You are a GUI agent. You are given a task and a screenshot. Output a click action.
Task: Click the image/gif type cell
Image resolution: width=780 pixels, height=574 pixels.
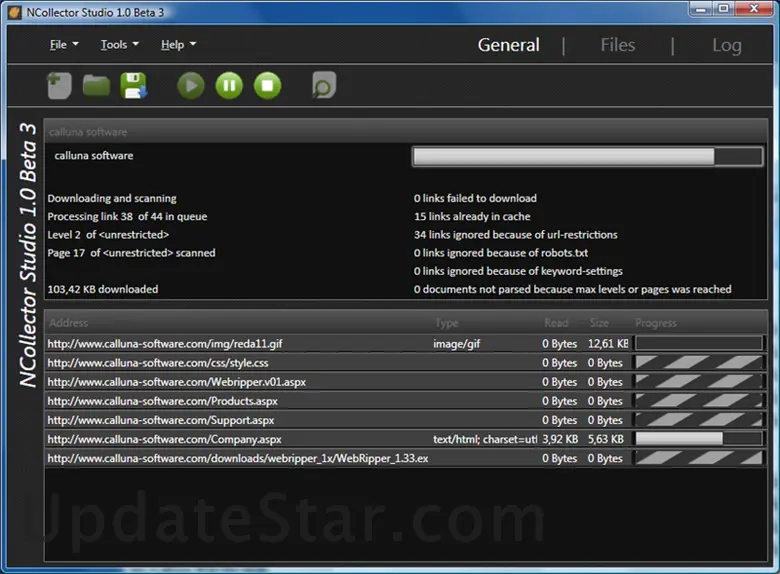pos(457,344)
